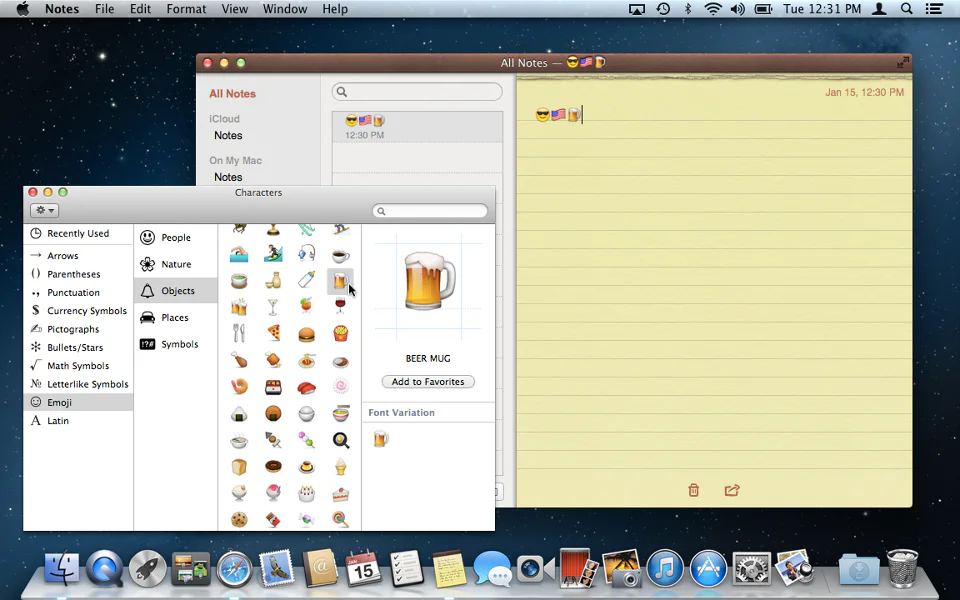The width and height of the screenshot is (960, 600).
Task: Select the chocolate chip cookie emoji
Action: point(239,520)
